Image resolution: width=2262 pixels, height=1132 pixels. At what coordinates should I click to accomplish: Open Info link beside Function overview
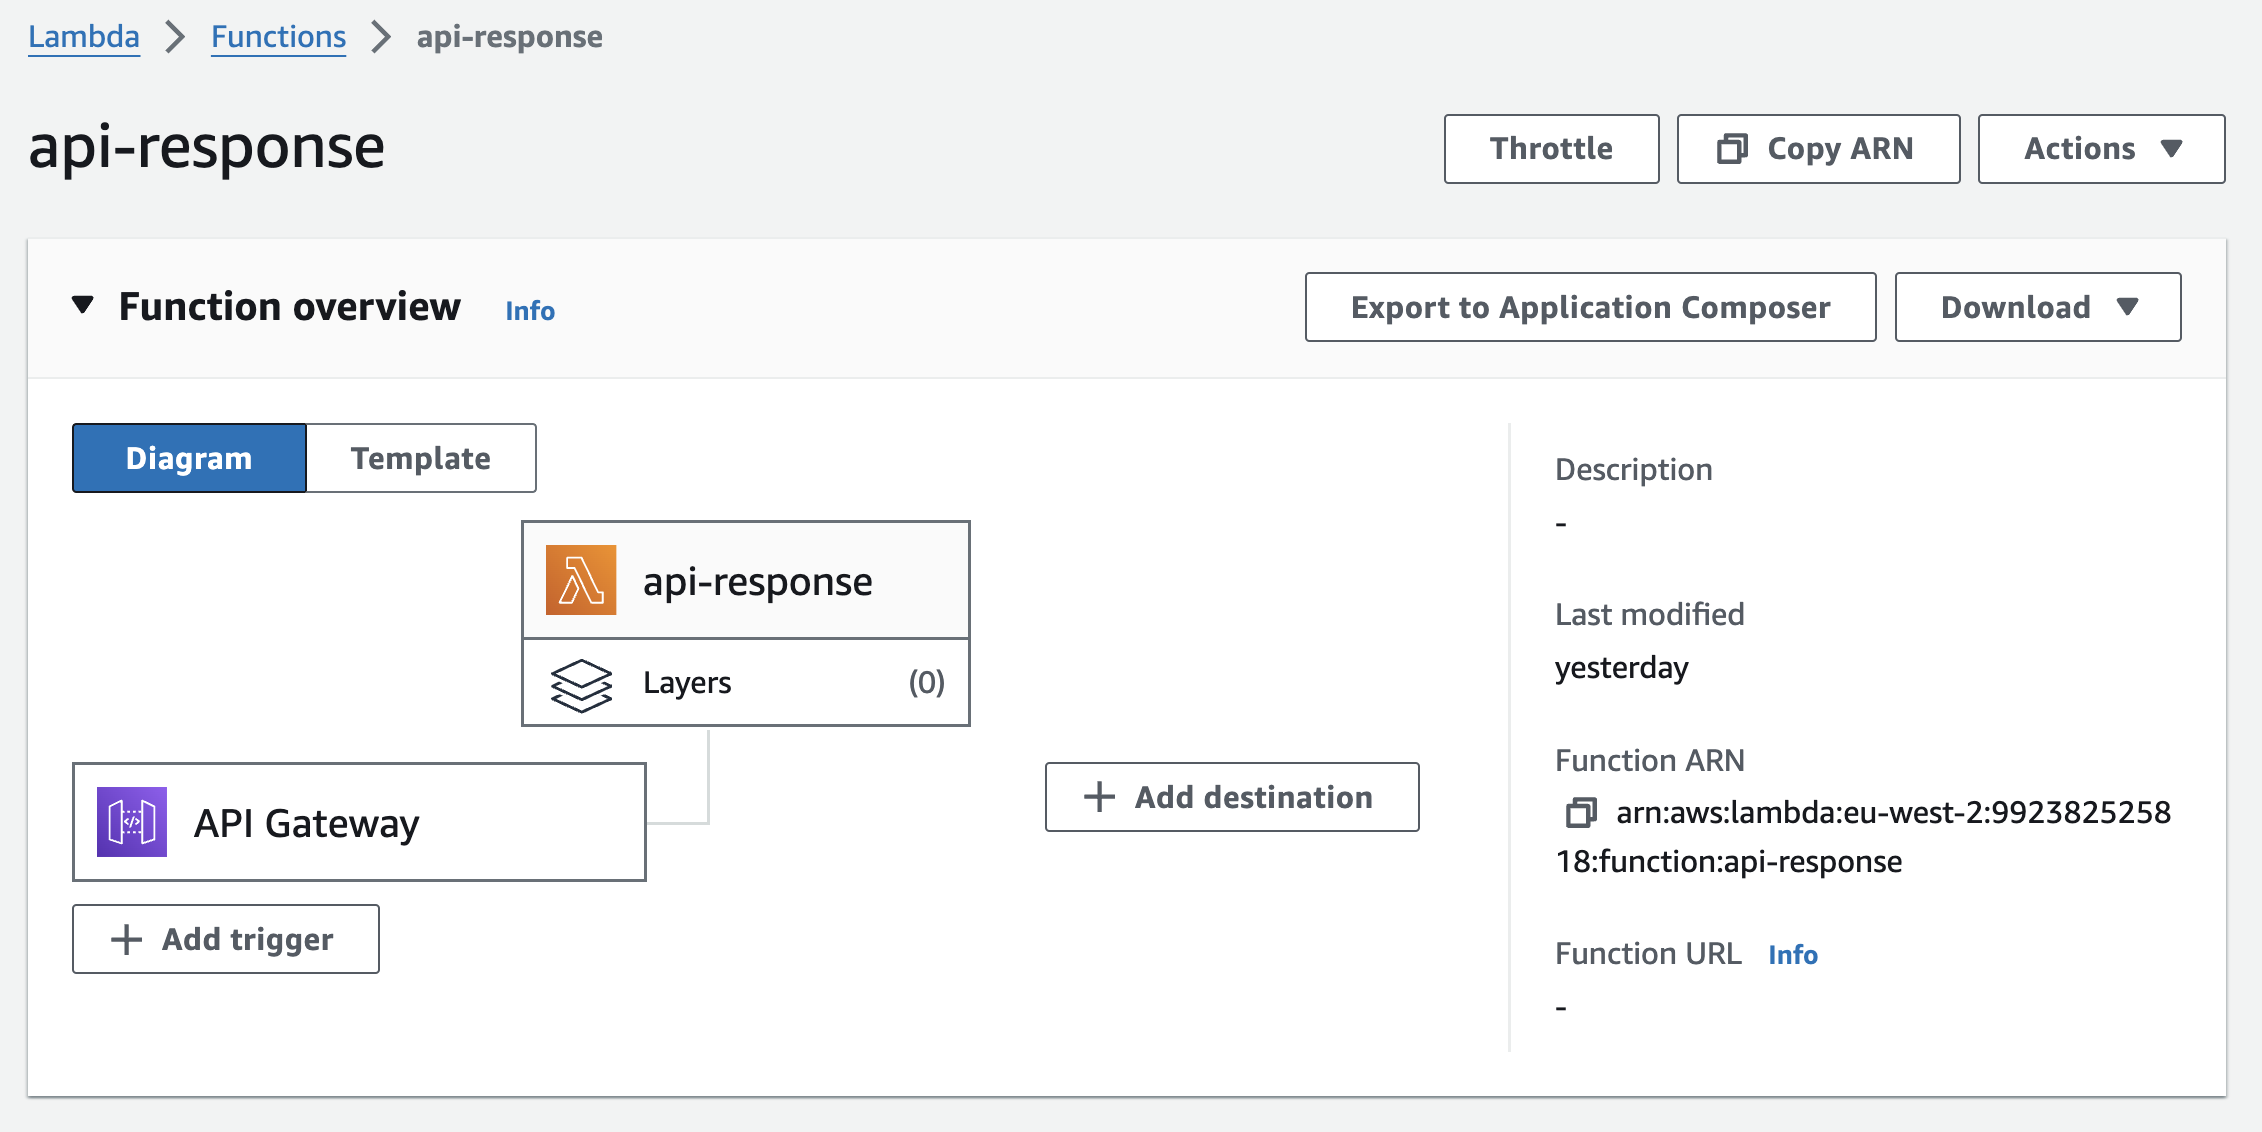point(530,311)
